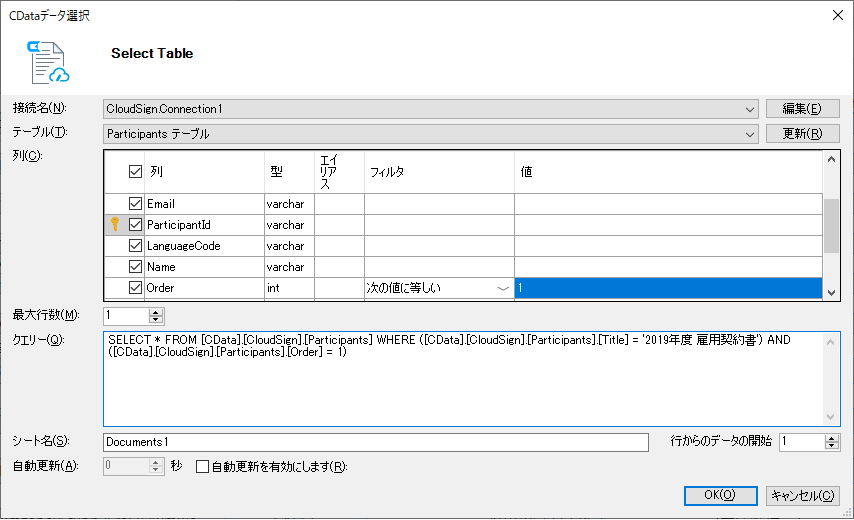Decrease the 最大行数 value with down arrow
The width and height of the screenshot is (854, 520).
(156, 320)
